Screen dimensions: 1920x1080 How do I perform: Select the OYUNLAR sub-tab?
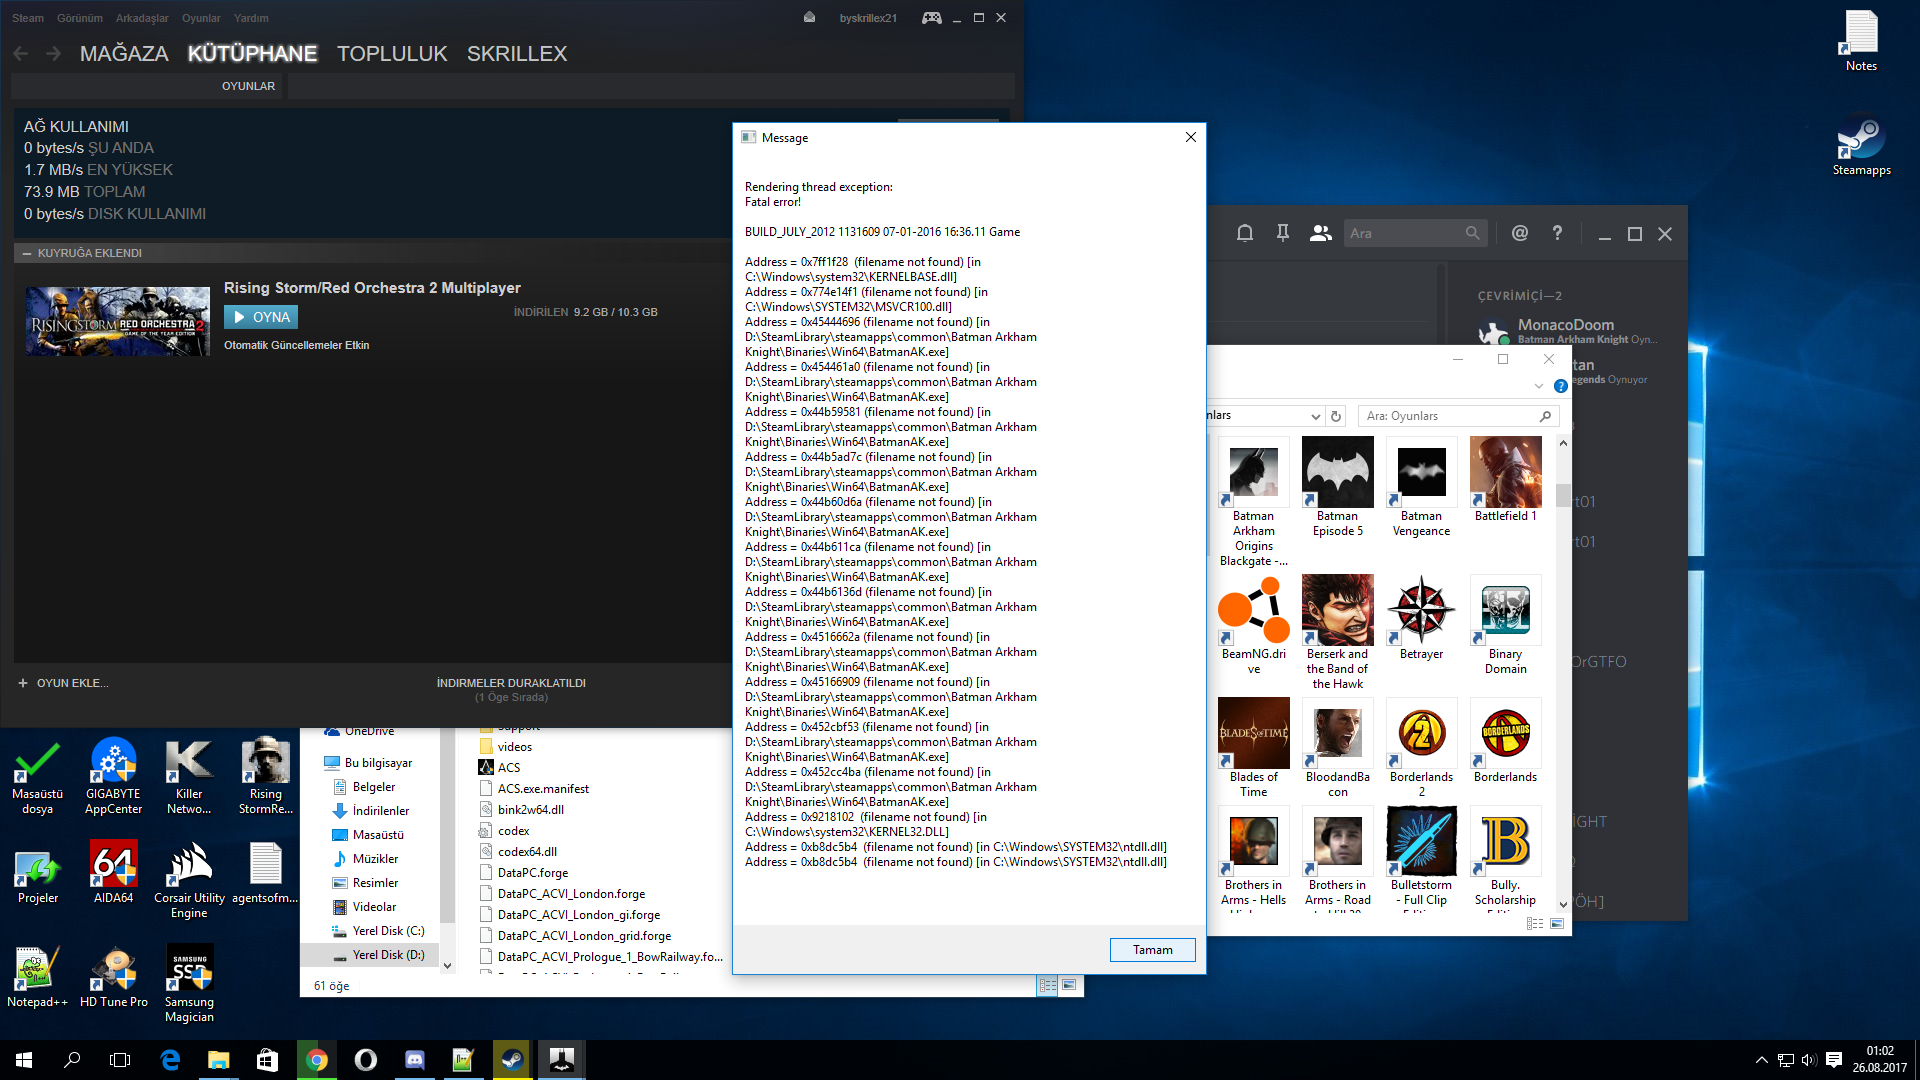248,86
